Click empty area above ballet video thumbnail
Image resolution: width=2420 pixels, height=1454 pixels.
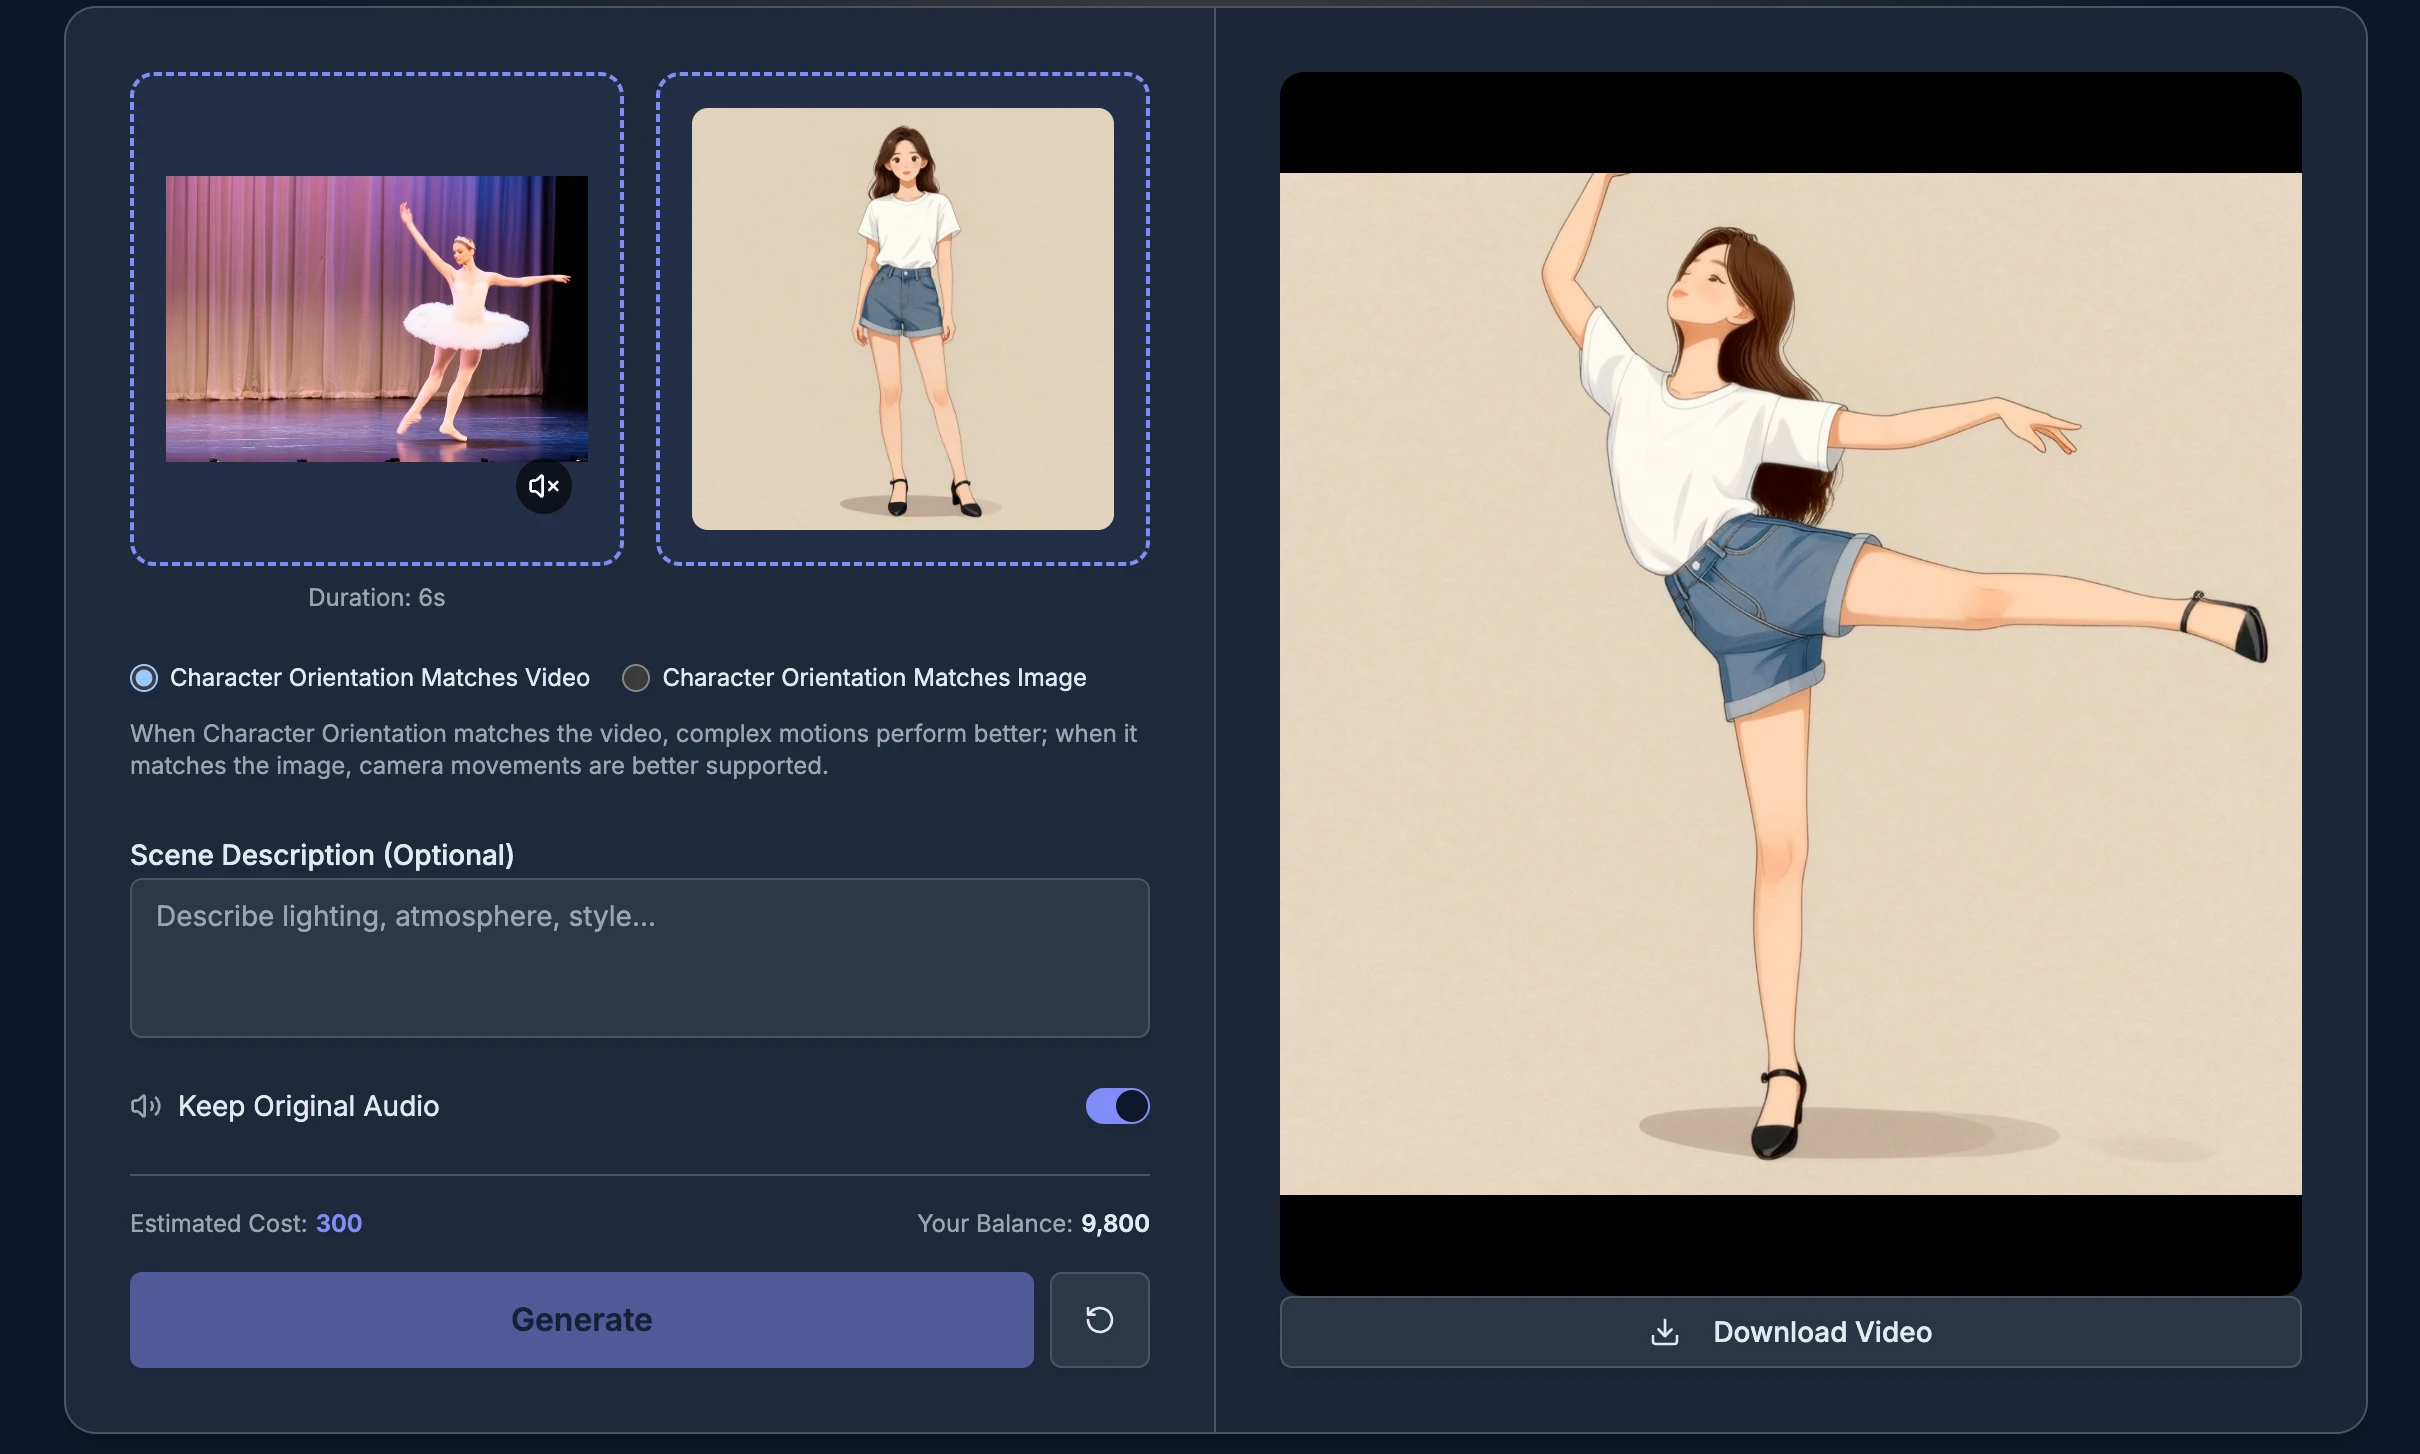[x=376, y=125]
